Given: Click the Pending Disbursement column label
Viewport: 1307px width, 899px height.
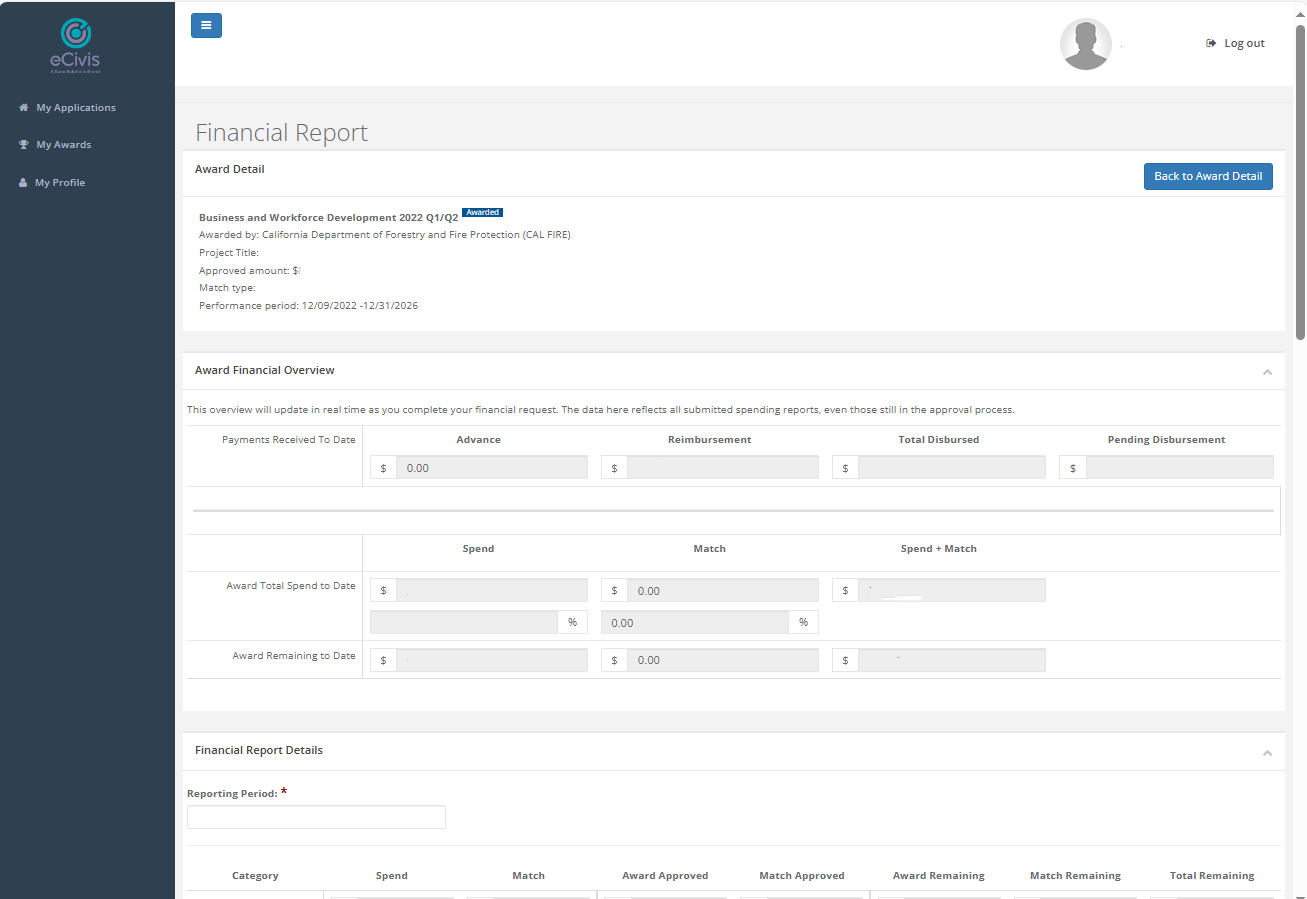Looking at the screenshot, I should (x=1166, y=440).
